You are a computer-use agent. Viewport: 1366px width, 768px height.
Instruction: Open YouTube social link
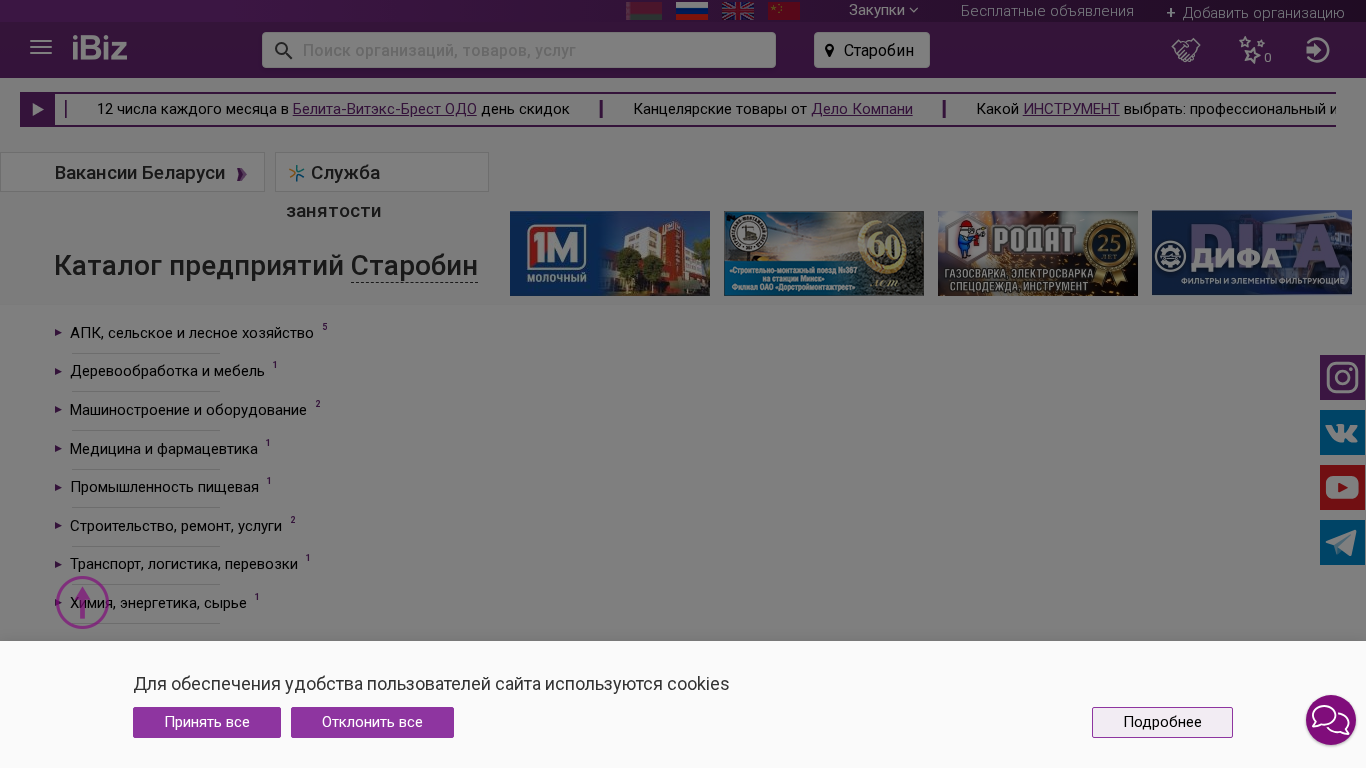[1342, 487]
